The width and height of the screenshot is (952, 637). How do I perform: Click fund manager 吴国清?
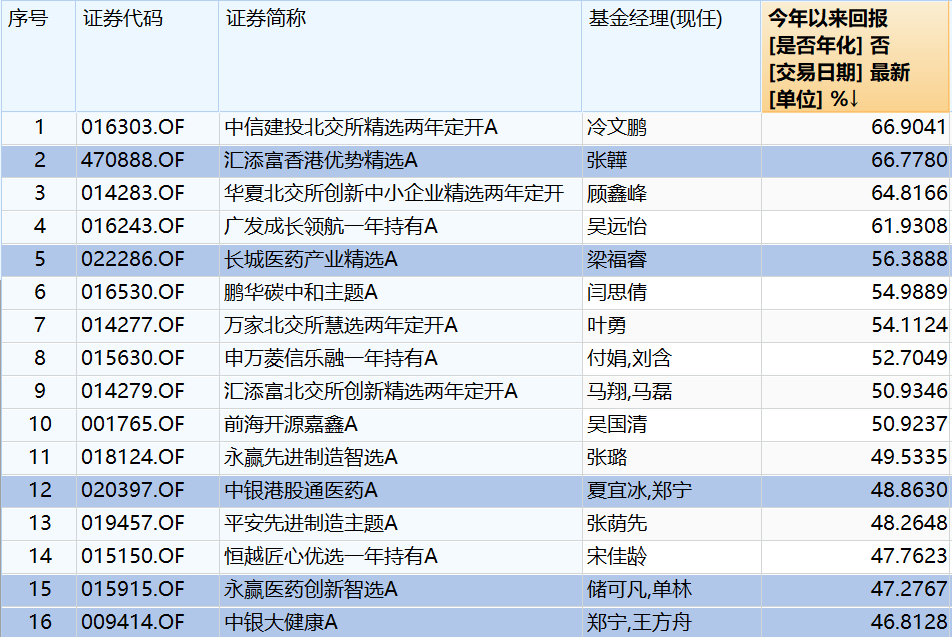(617, 424)
